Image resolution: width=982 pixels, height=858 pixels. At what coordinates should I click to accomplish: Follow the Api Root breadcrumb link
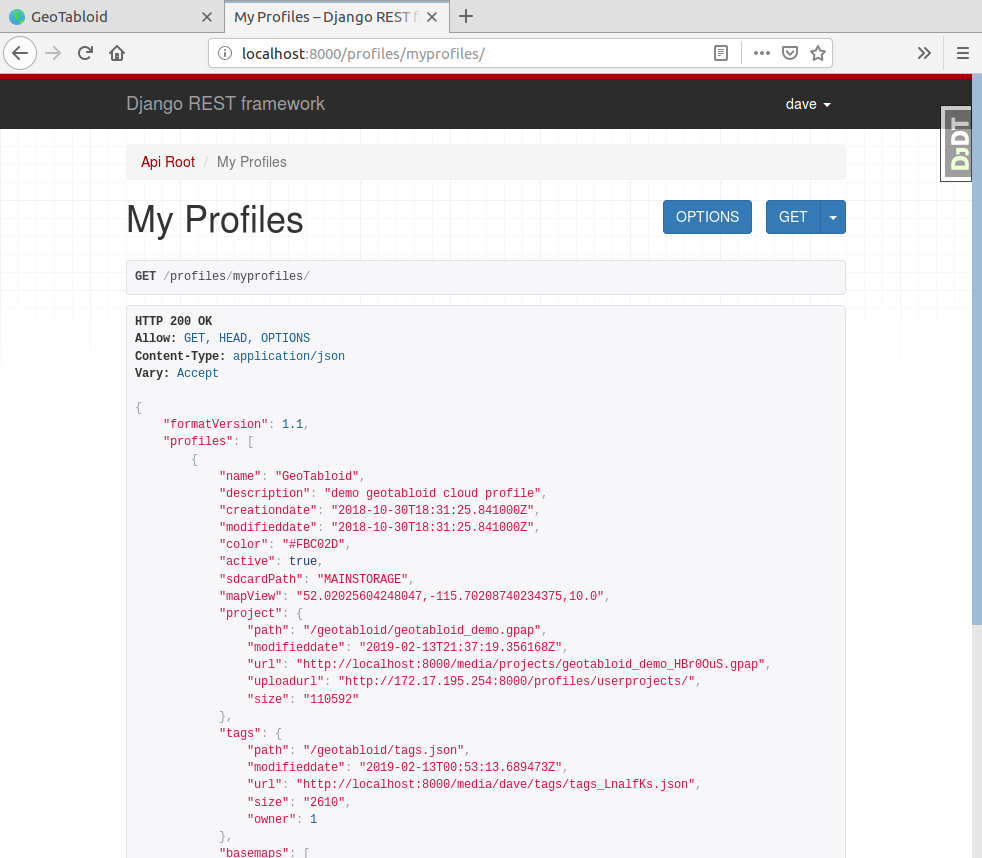point(168,162)
